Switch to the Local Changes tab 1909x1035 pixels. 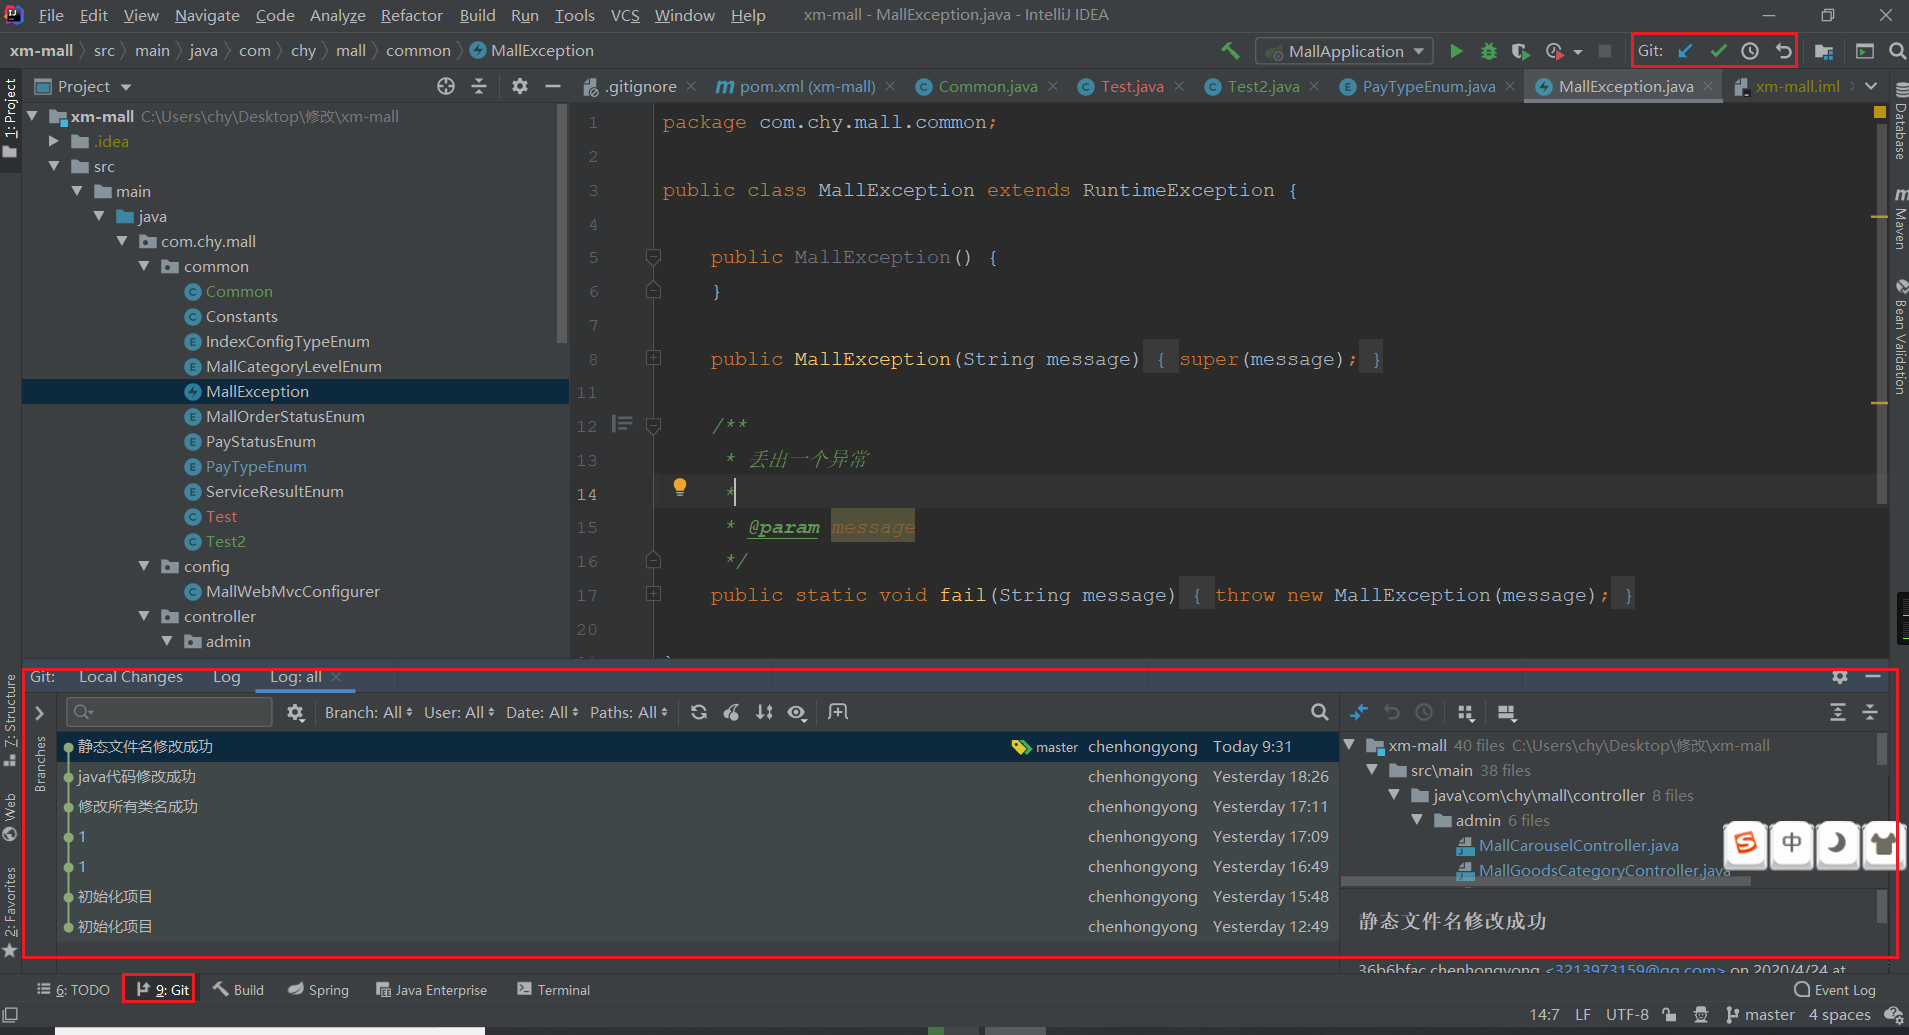(x=131, y=677)
